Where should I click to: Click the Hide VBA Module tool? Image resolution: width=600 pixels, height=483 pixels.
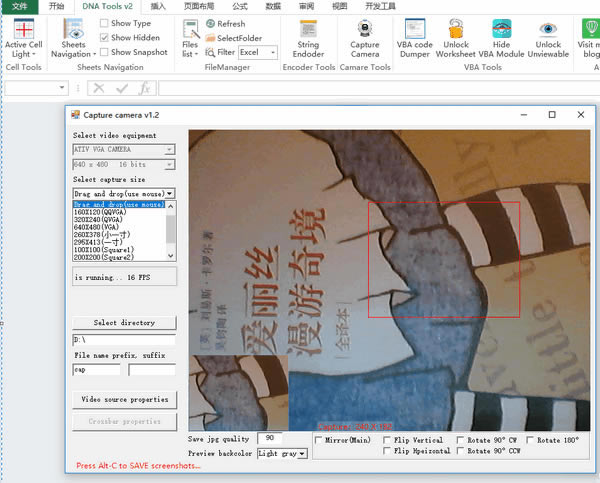click(501, 39)
